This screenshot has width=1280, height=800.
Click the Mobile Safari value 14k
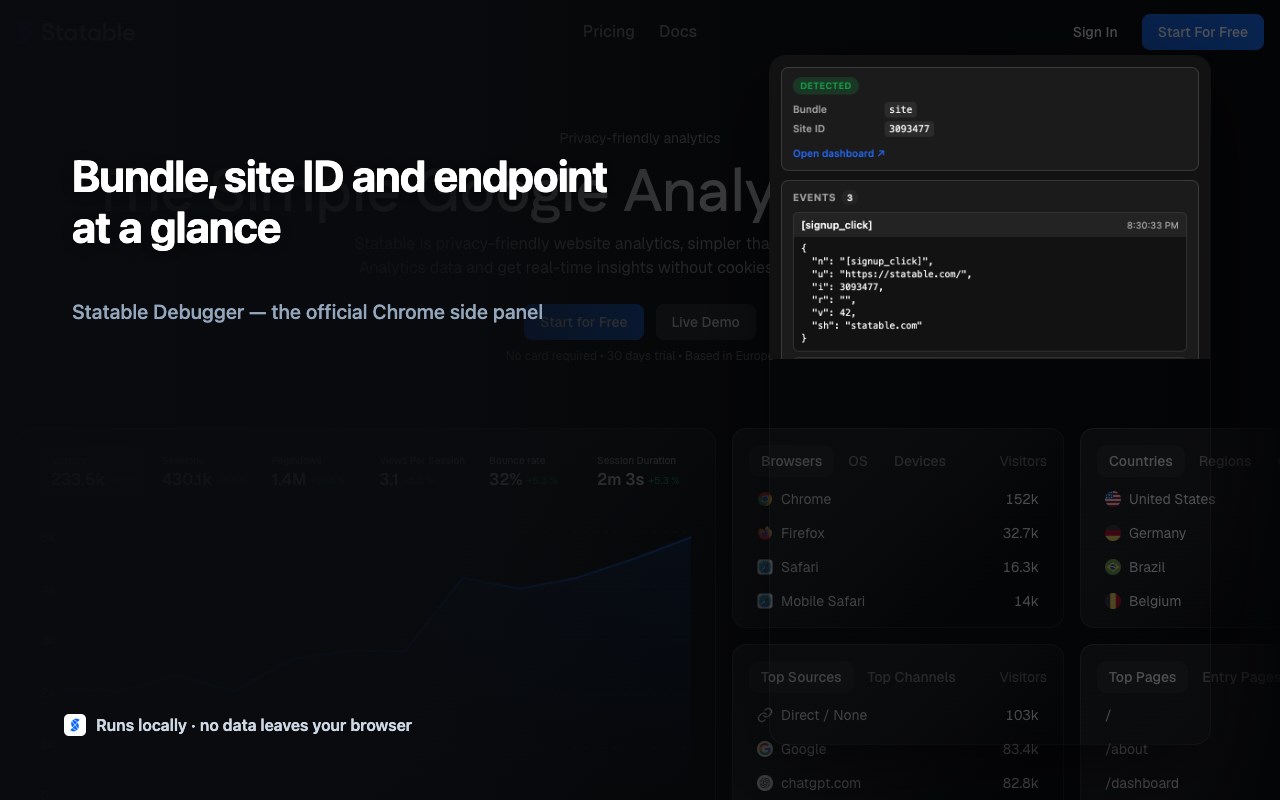pos(1026,601)
